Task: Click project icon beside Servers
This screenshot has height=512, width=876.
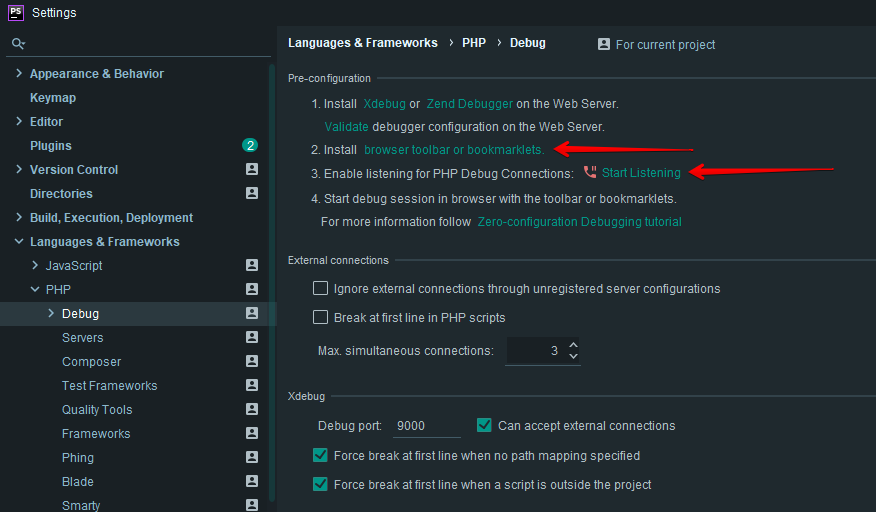Action: (x=252, y=337)
